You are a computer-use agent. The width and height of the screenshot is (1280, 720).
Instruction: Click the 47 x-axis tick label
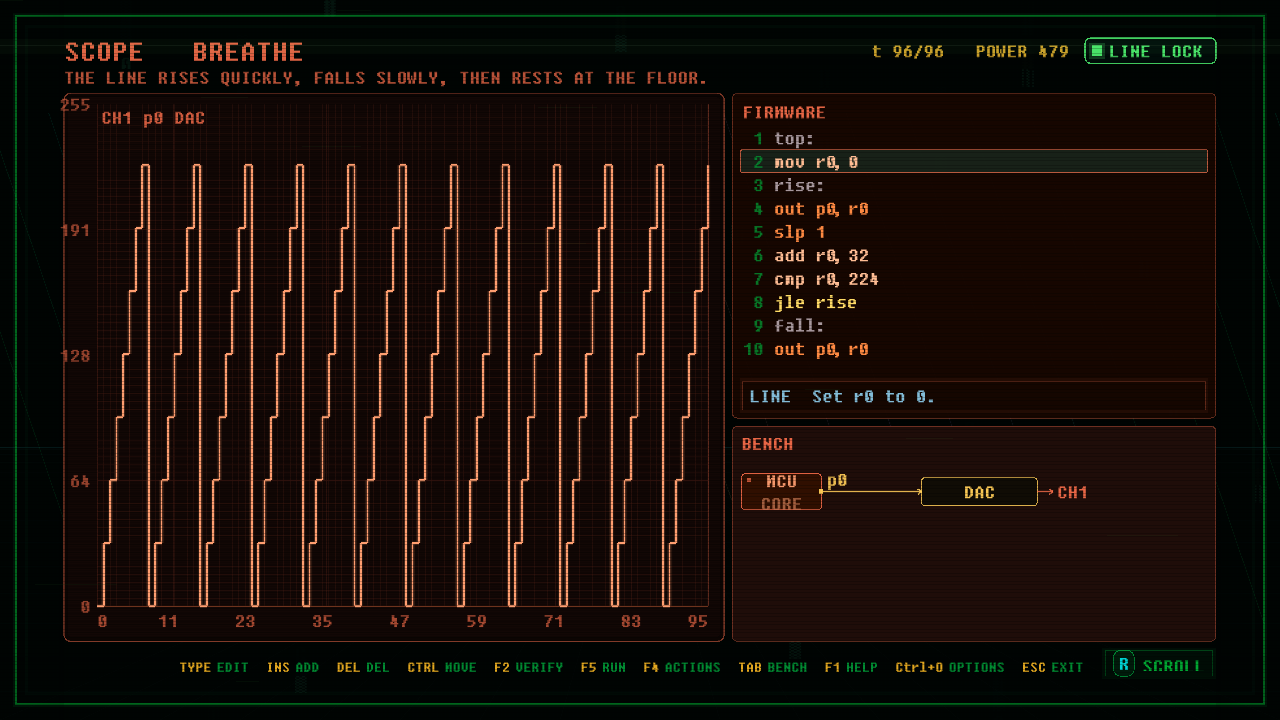point(399,622)
